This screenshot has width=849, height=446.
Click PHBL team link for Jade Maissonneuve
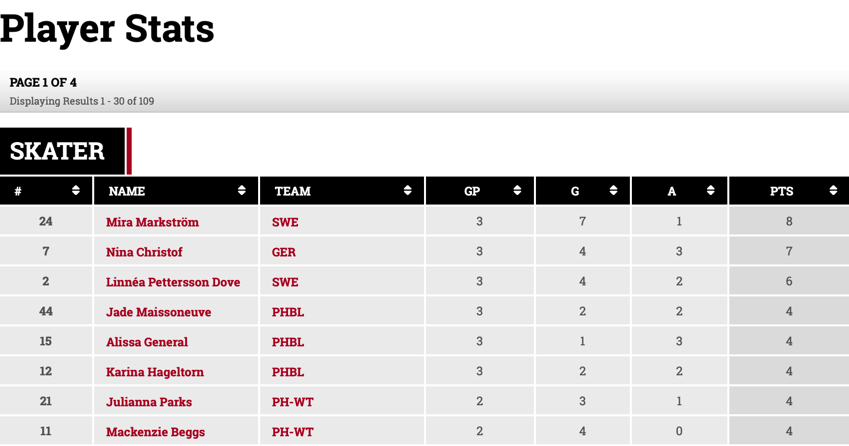pyautogui.click(x=288, y=312)
